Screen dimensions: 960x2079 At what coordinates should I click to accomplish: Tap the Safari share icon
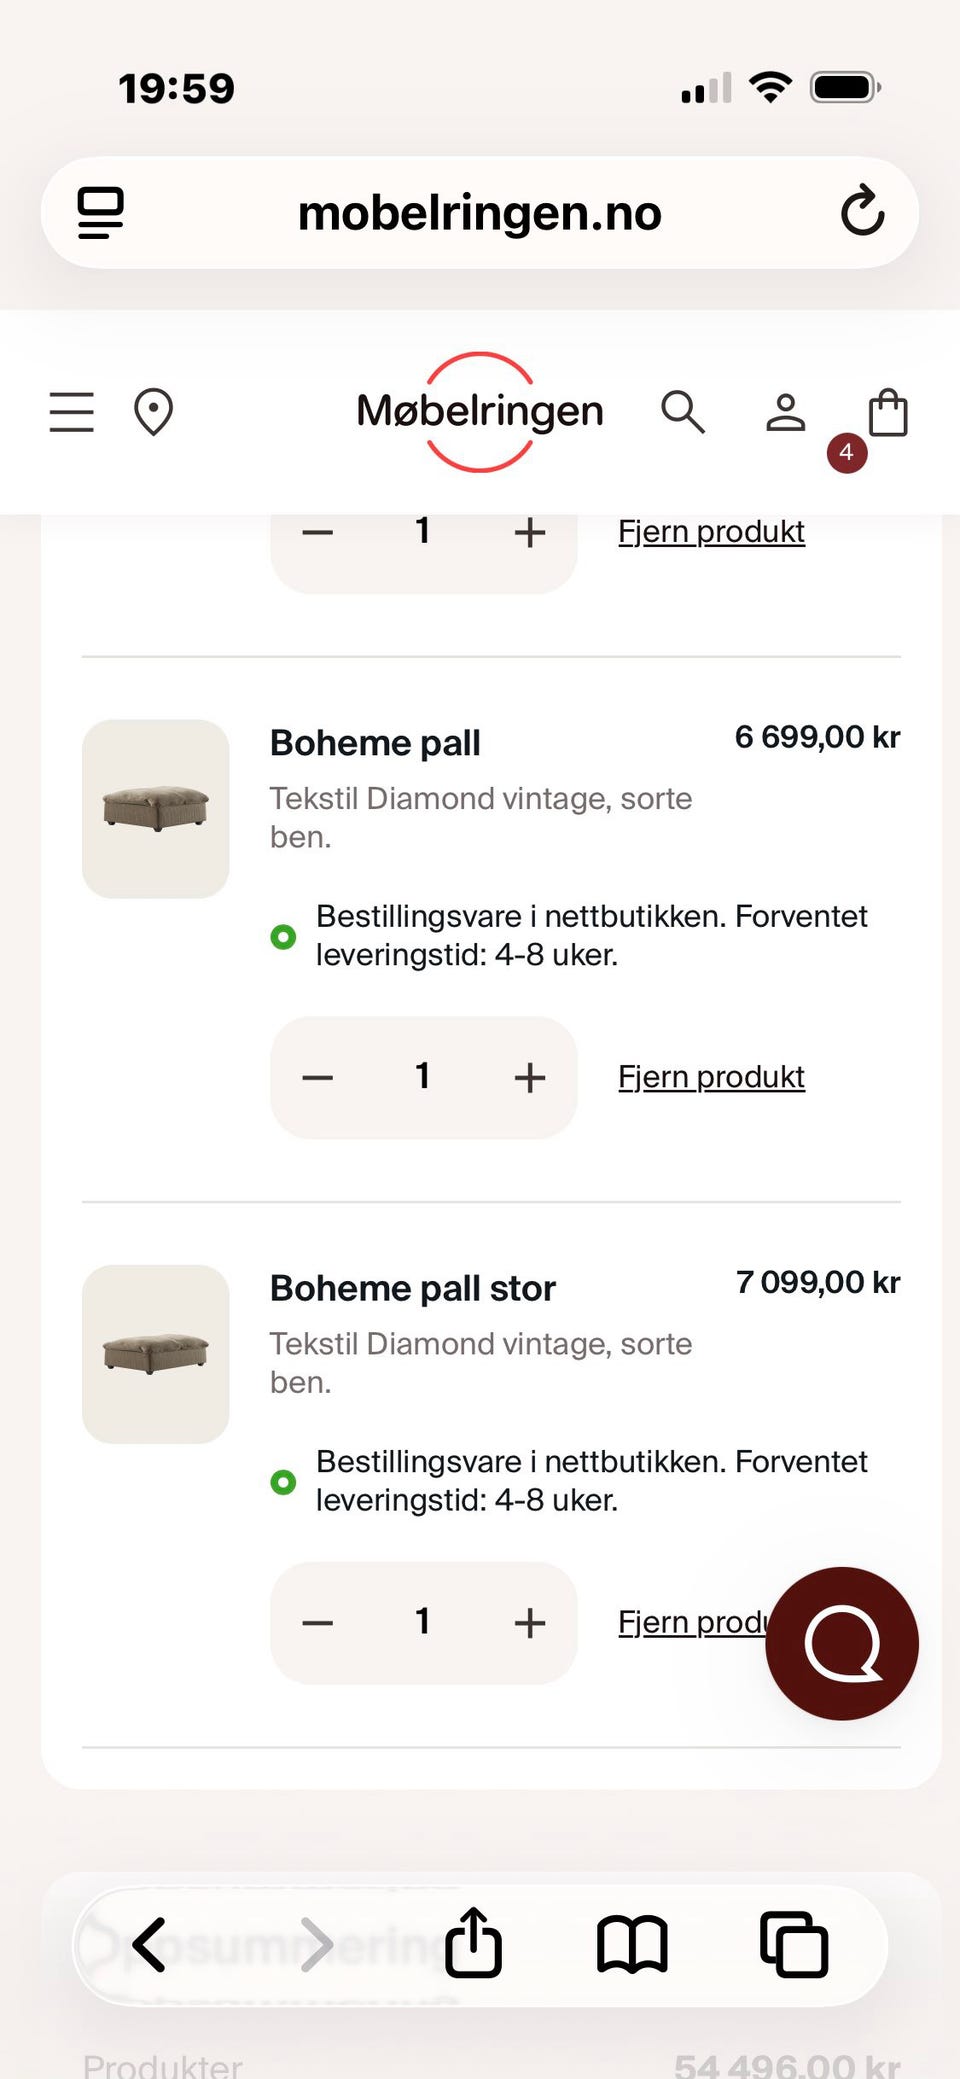click(x=473, y=1944)
